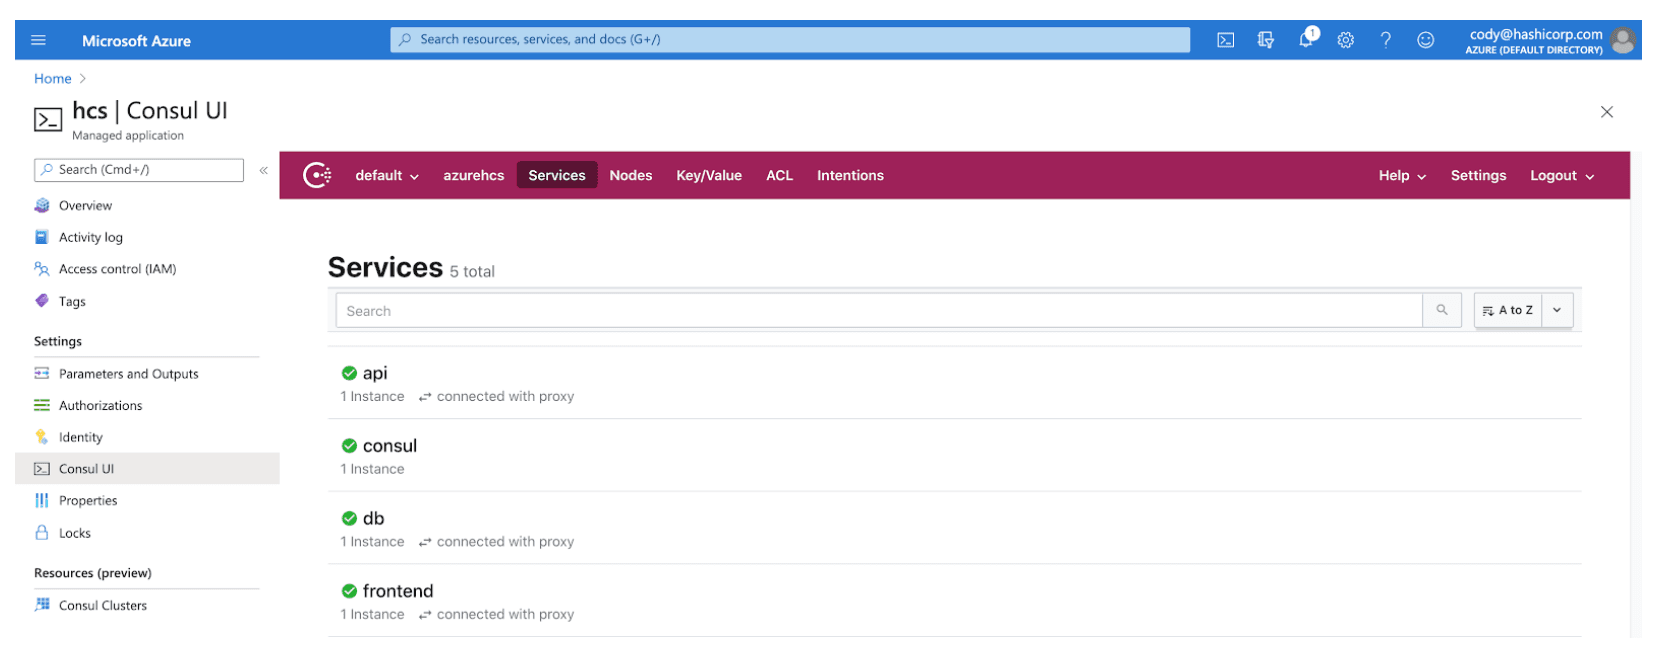Expand the Help menu in Consul
The width and height of the screenshot is (1672, 660).
click(1401, 176)
